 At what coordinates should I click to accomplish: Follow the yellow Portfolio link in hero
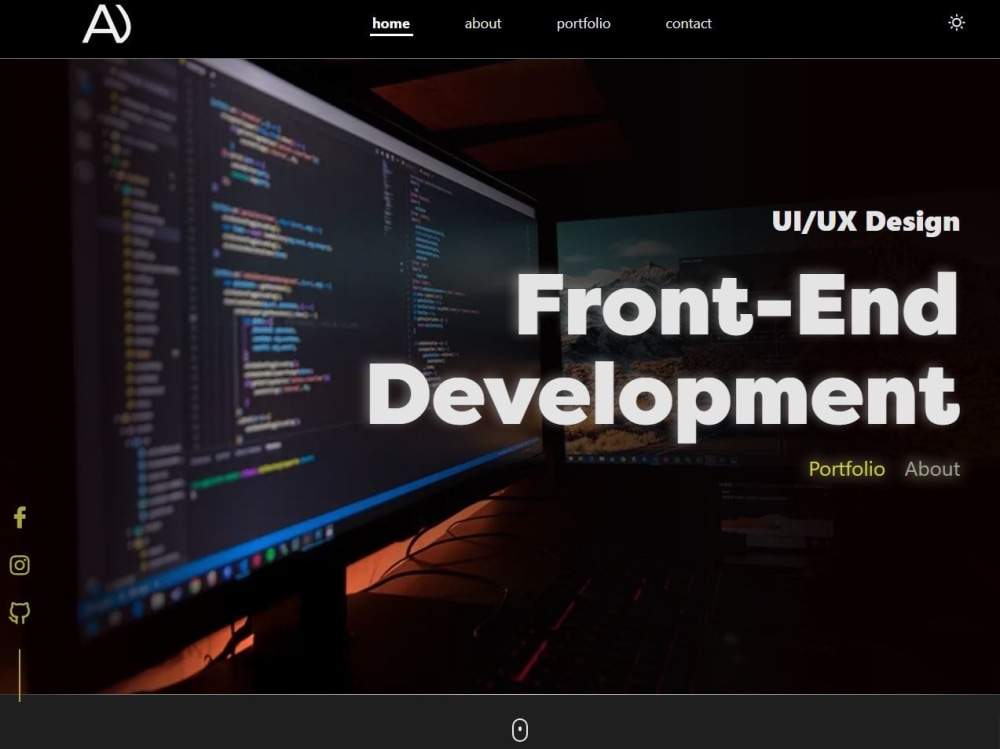846,469
